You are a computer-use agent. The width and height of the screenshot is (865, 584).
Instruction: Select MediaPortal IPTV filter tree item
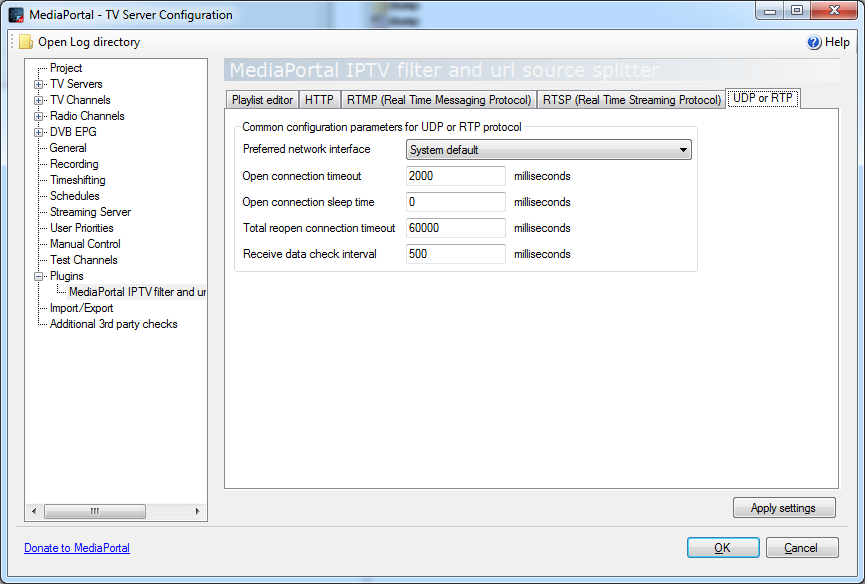(137, 292)
